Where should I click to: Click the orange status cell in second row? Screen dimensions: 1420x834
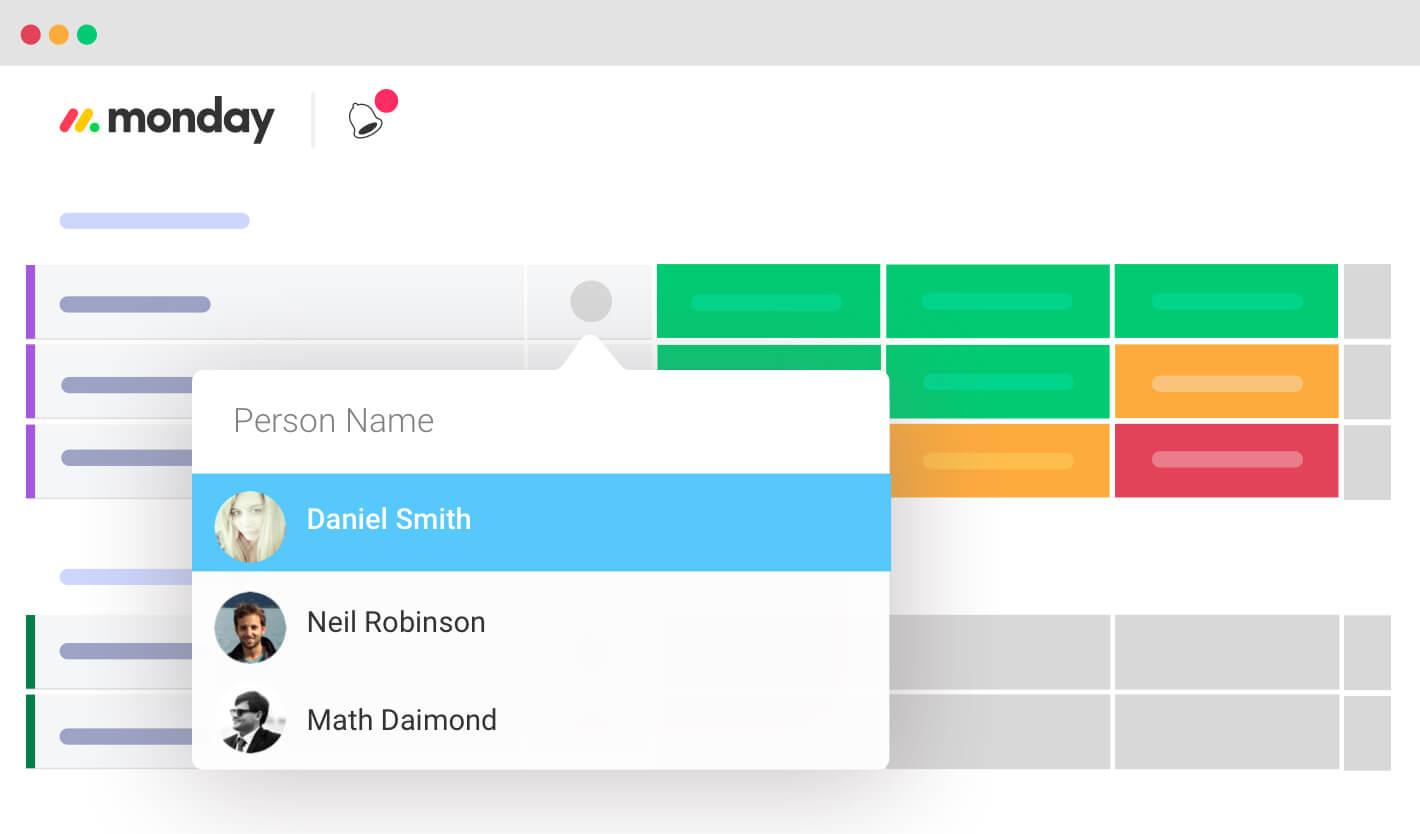click(x=1226, y=381)
